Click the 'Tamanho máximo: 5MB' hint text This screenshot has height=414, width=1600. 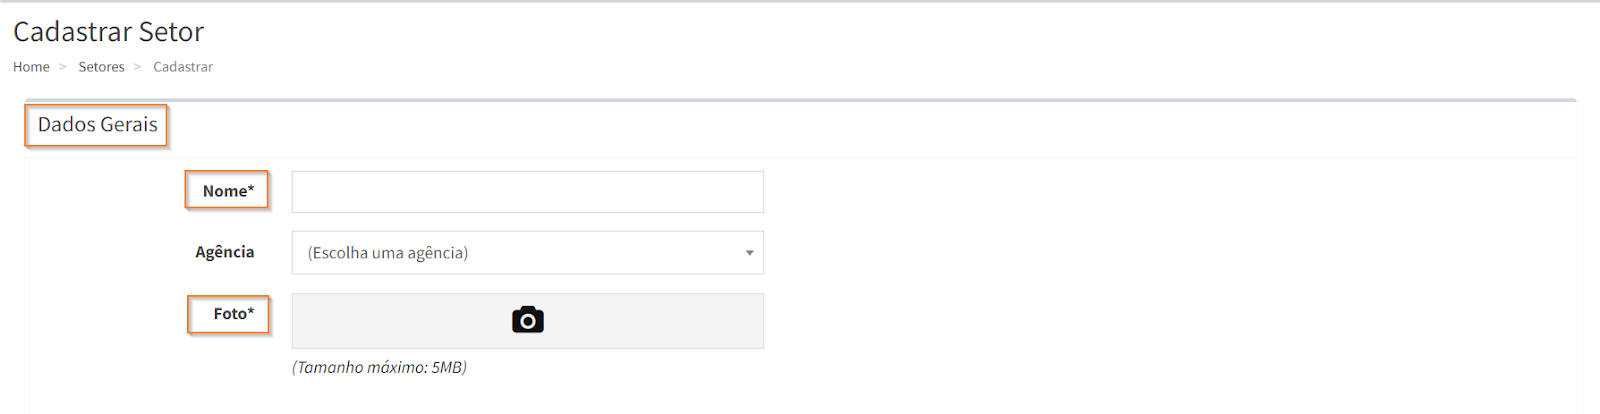click(380, 367)
